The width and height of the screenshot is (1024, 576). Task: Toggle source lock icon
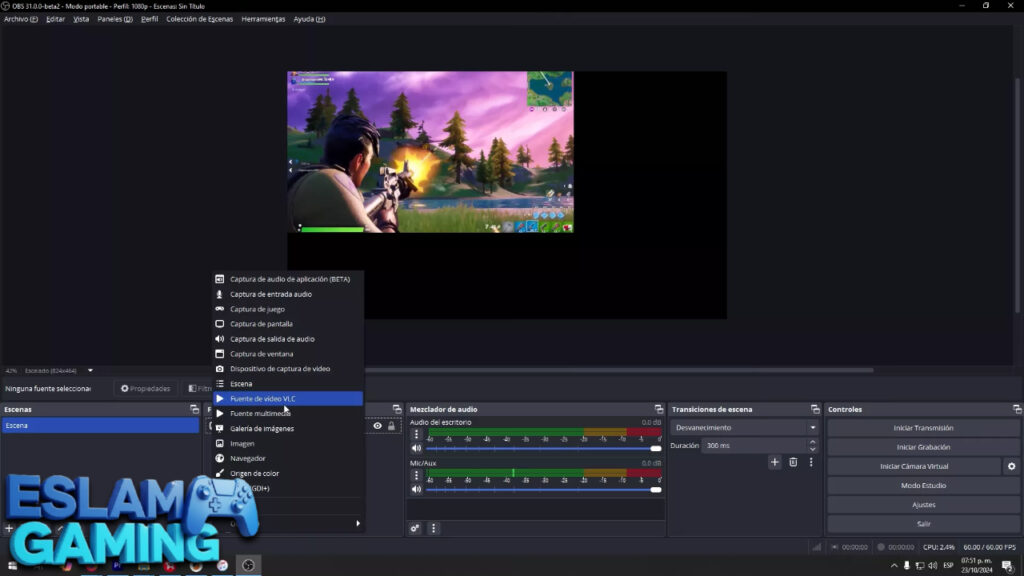pos(391,426)
